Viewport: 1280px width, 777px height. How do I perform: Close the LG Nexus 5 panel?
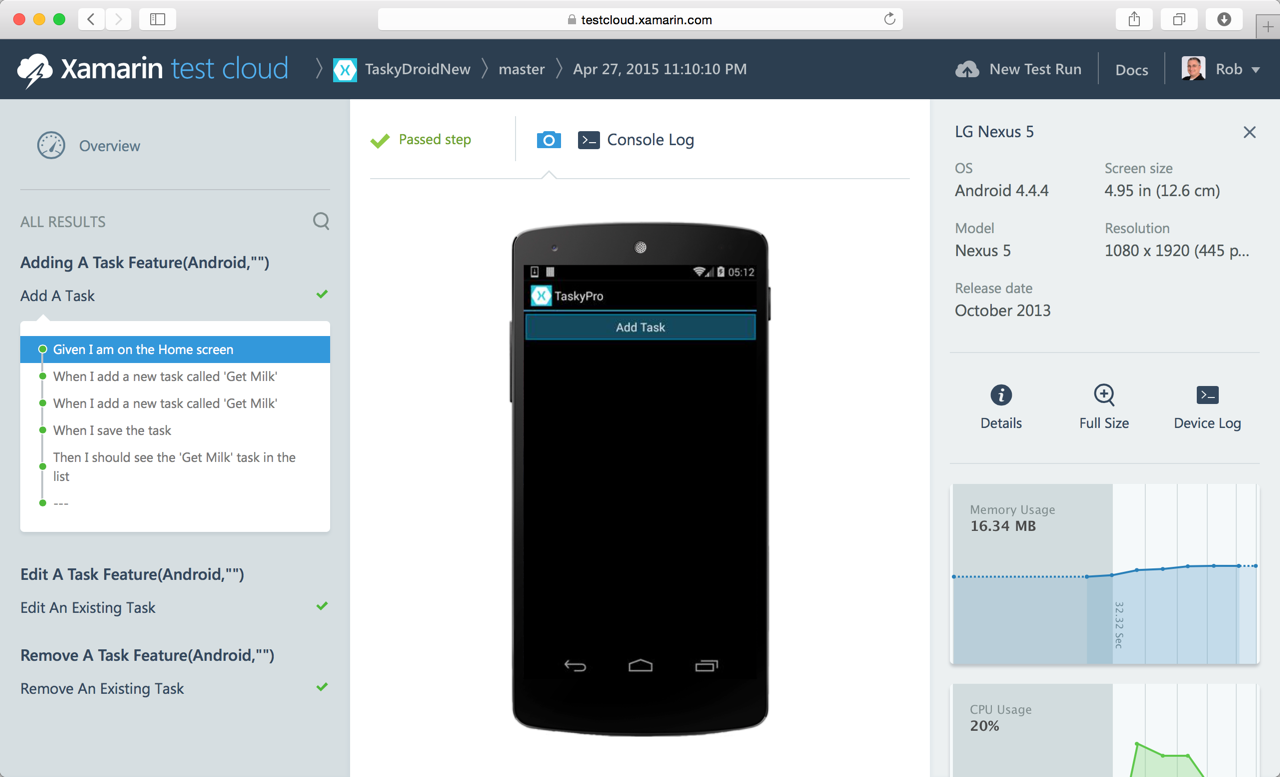(x=1249, y=132)
